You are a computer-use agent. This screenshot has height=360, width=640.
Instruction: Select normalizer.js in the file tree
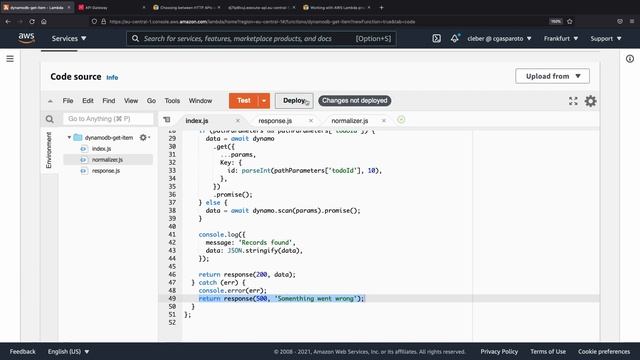tap(108, 160)
